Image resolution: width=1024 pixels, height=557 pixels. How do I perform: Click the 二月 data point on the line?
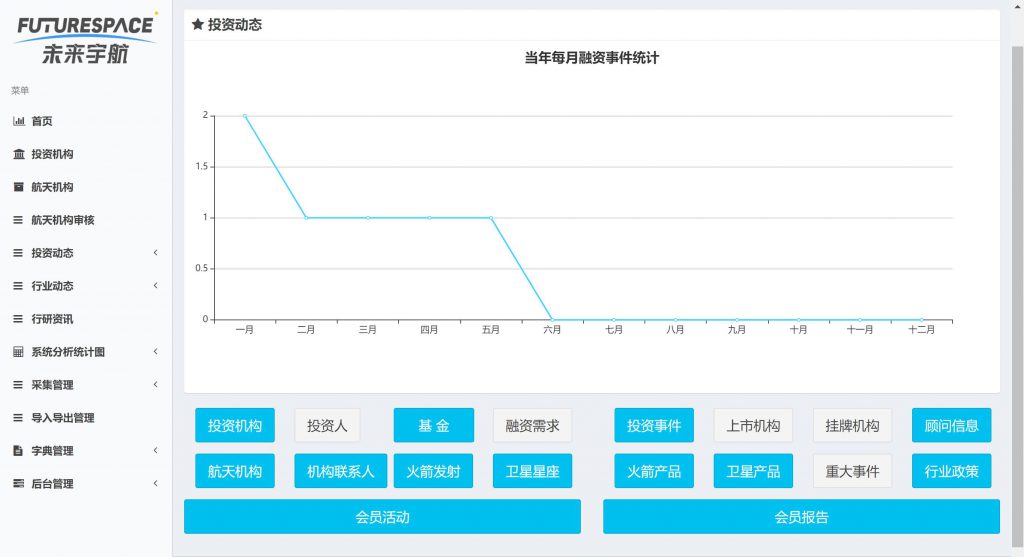[x=306, y=217]
